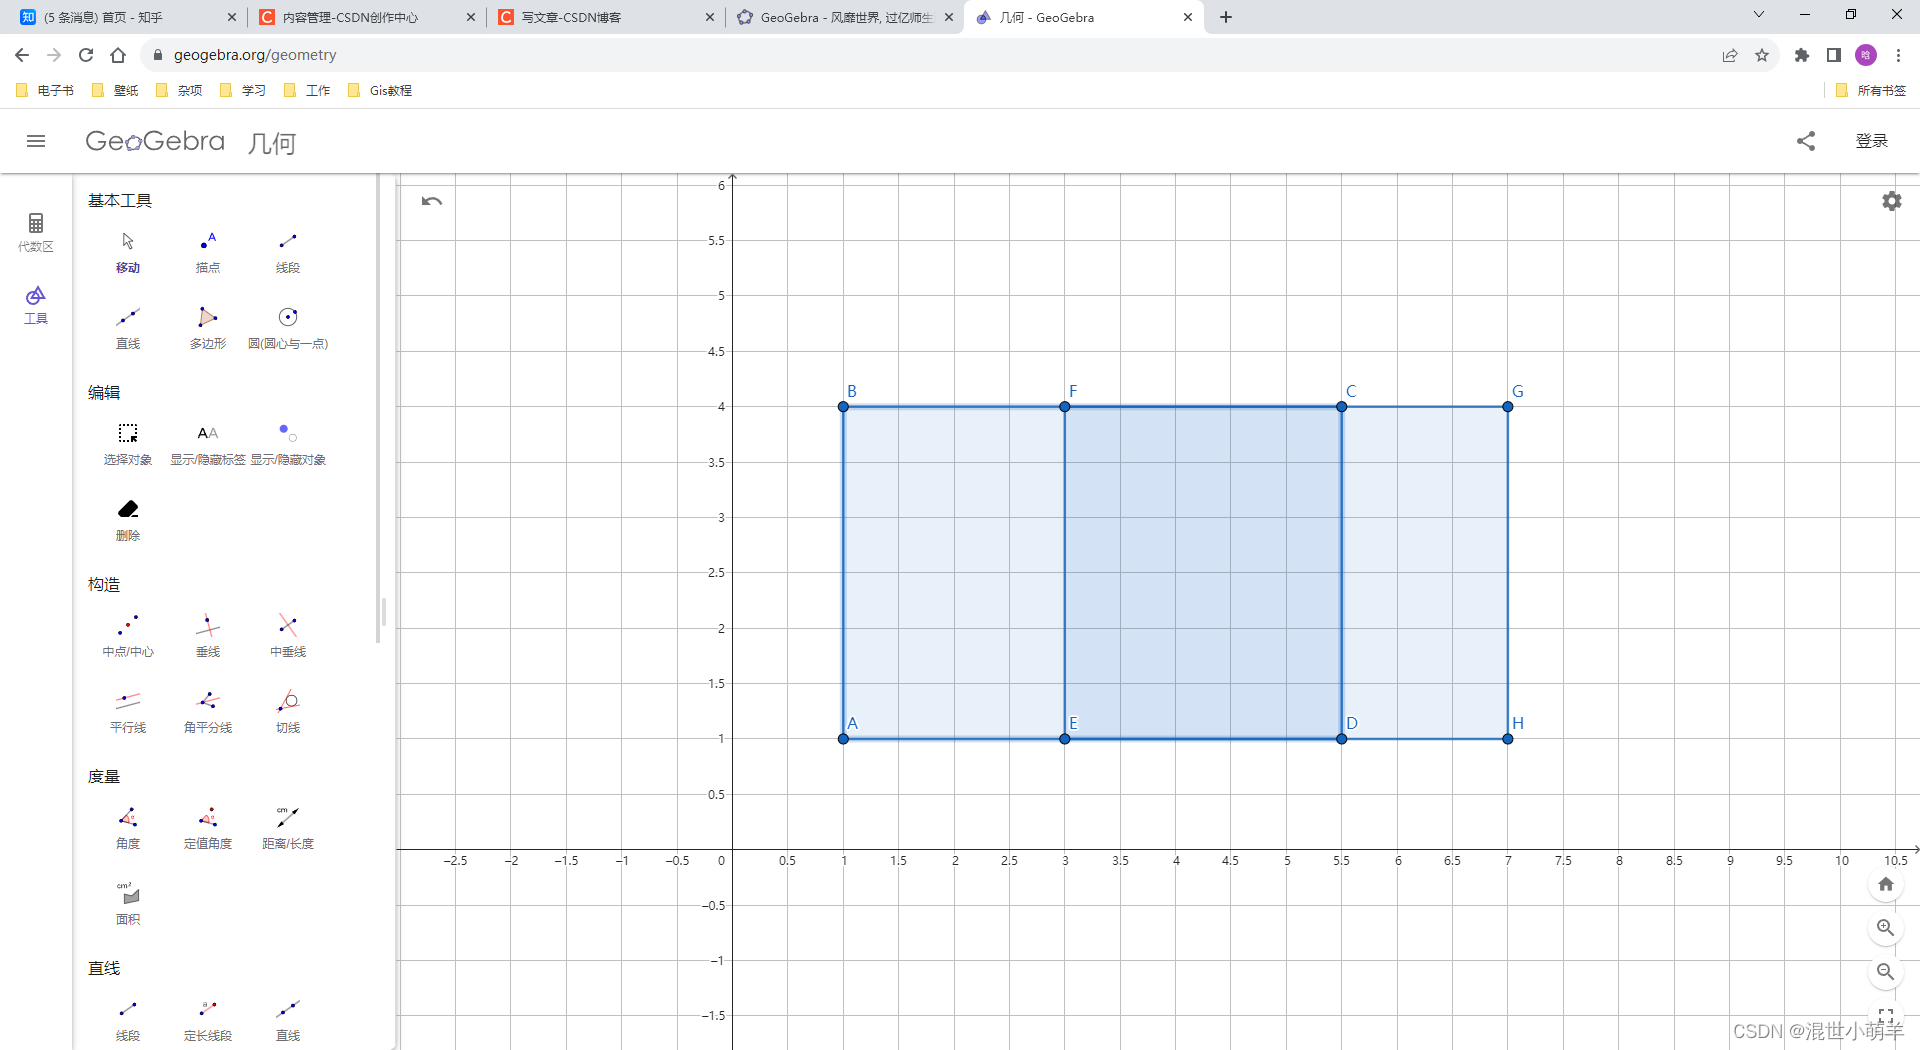Select the 移动 (Move) tool
The height and width of the screenshot is (1050, 1920).
coord(128,252)
